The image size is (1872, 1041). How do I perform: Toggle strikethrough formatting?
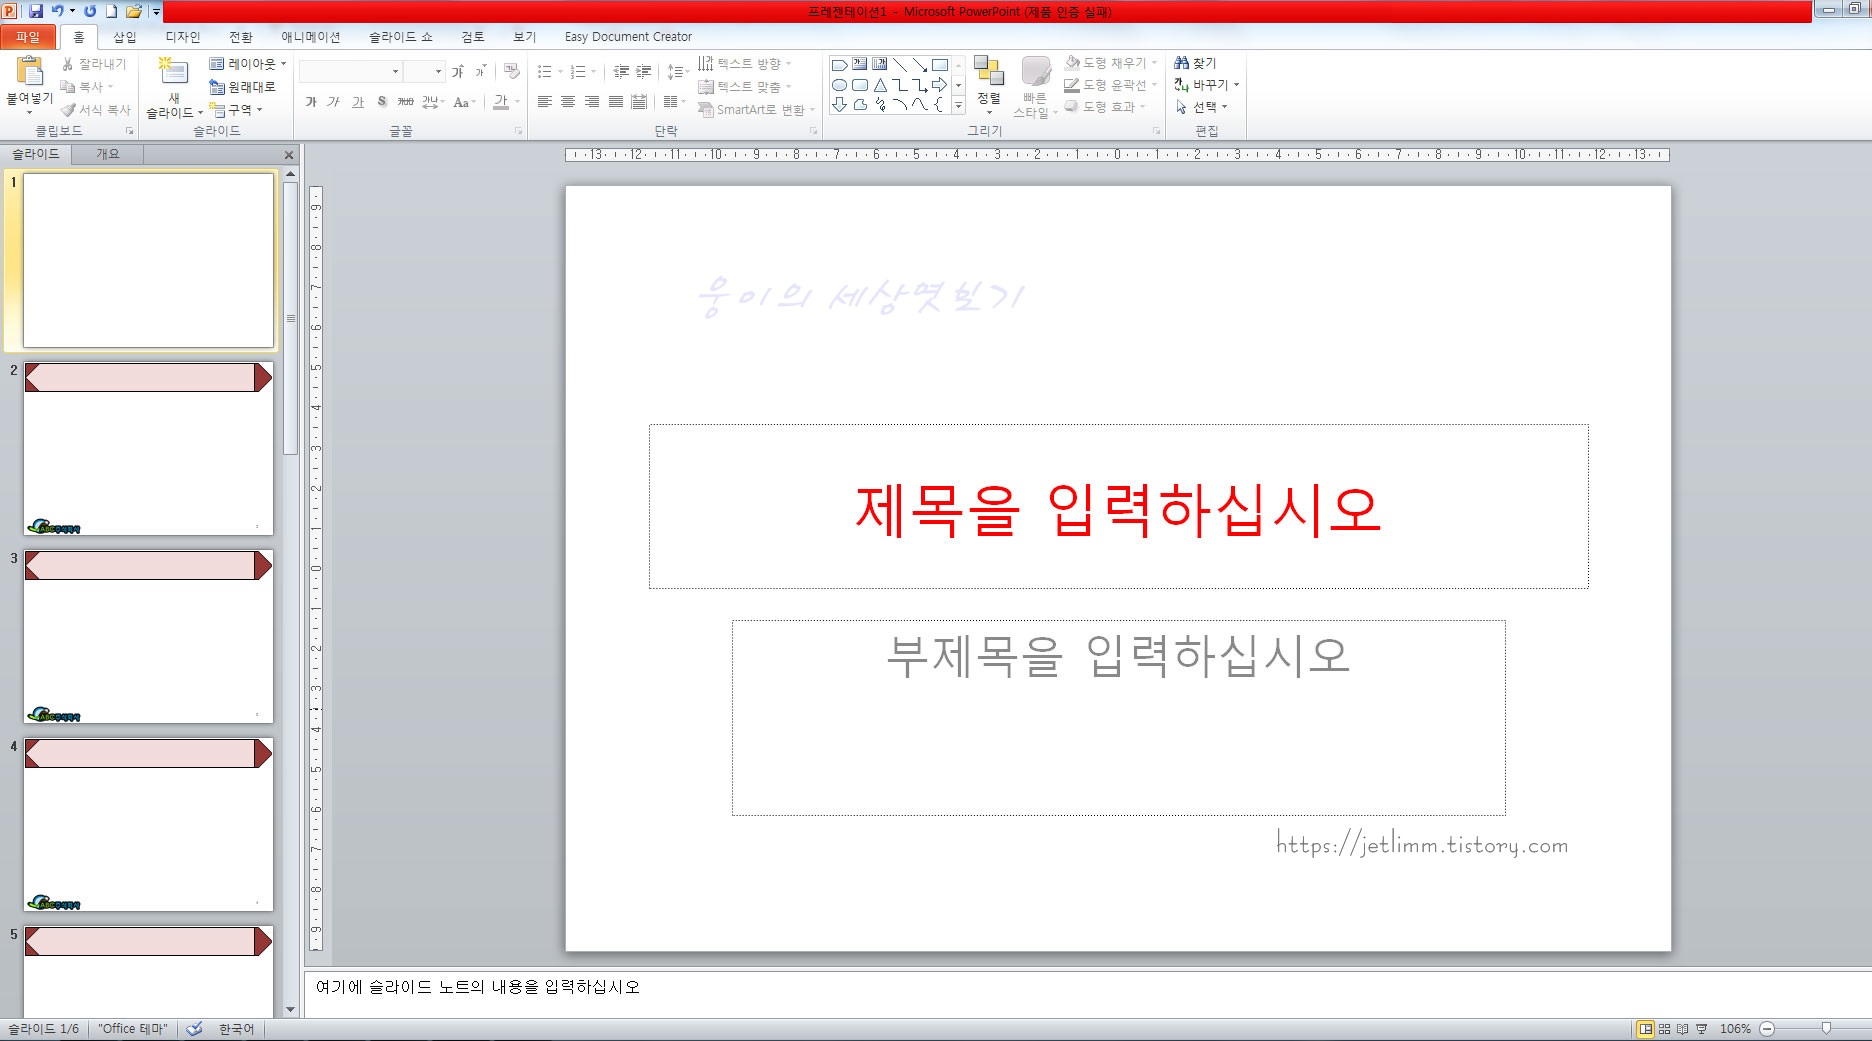click(x=405, y=102)
